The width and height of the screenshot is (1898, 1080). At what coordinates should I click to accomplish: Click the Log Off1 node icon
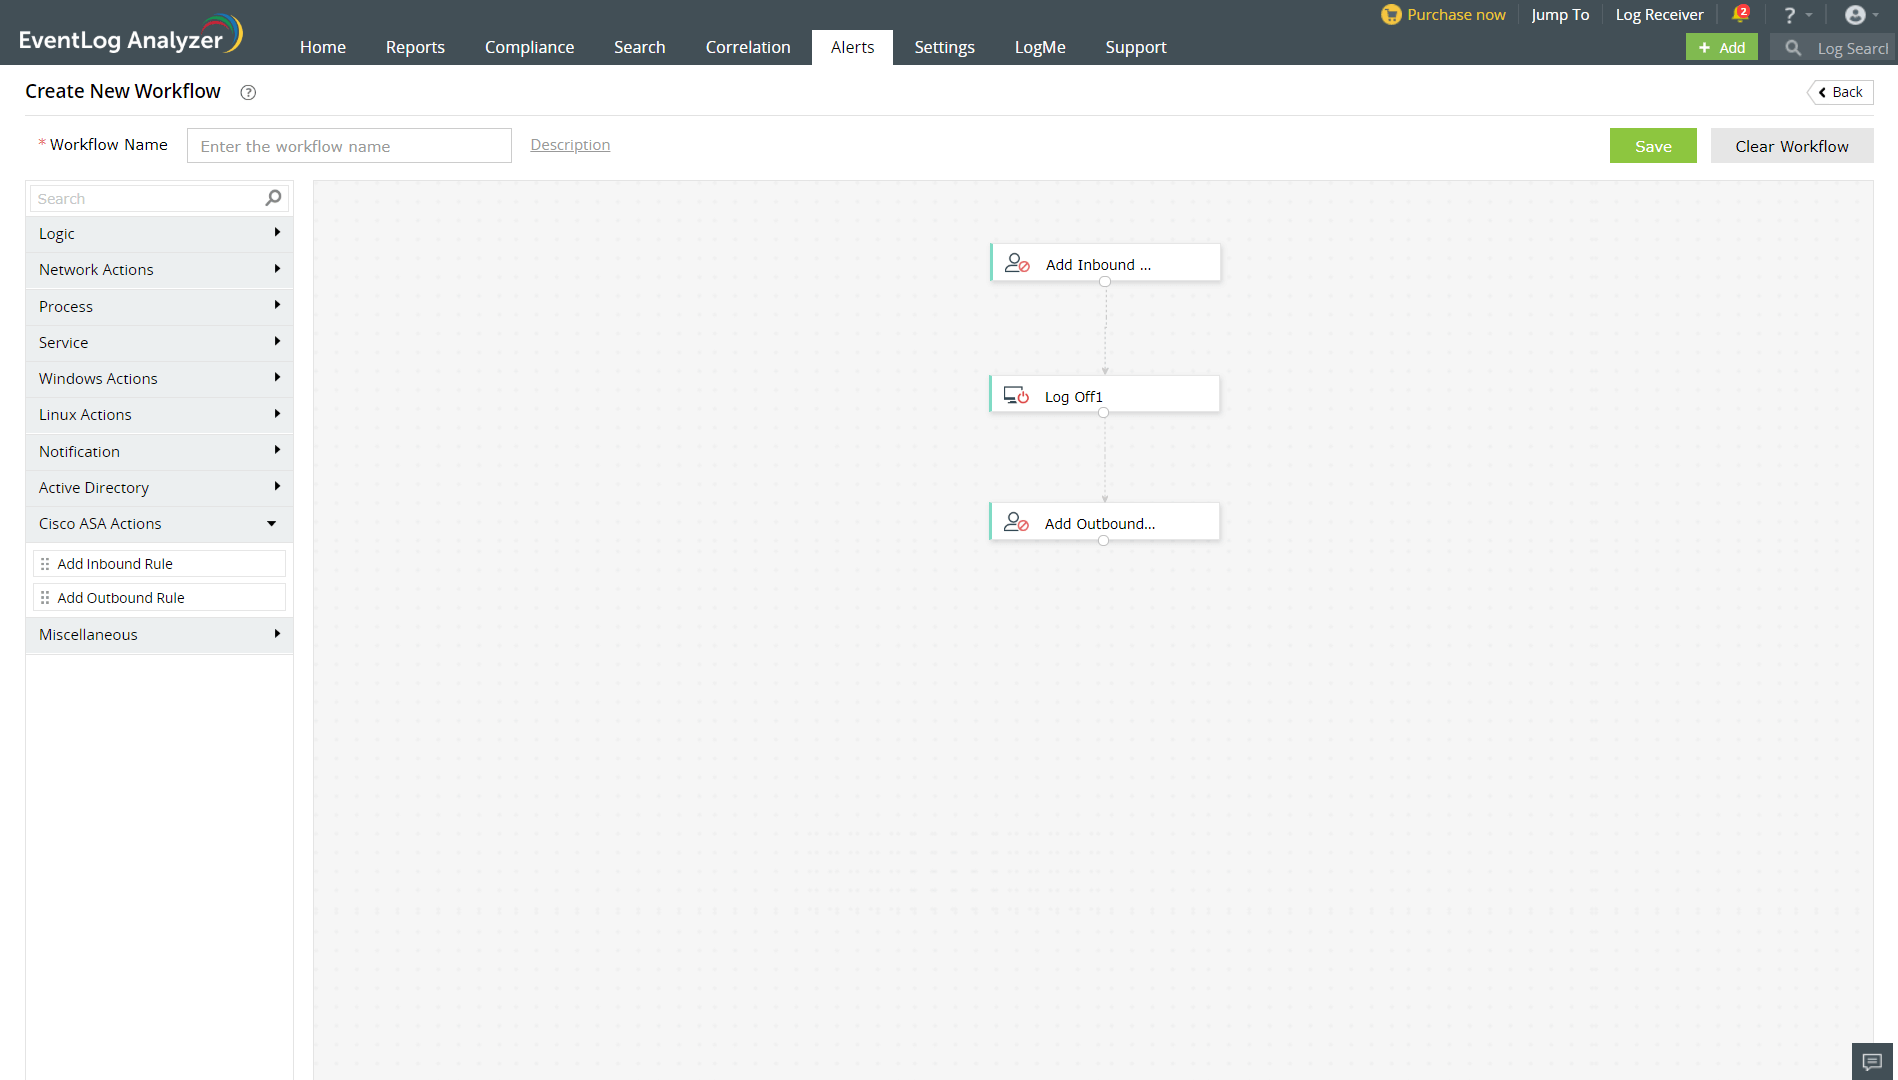point(1016,395)
